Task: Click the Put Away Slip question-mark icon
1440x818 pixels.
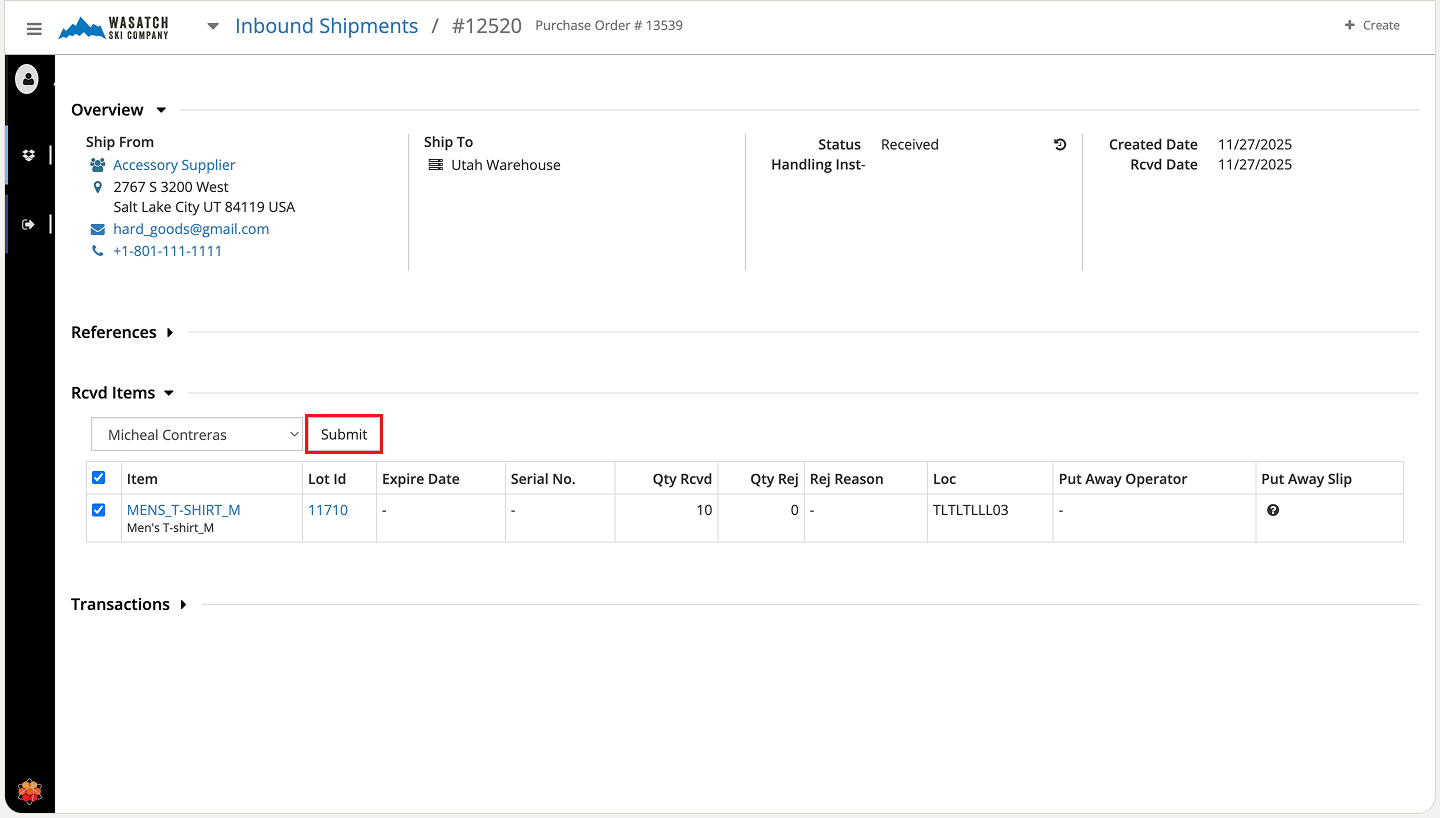Action: coord(1272,510)
